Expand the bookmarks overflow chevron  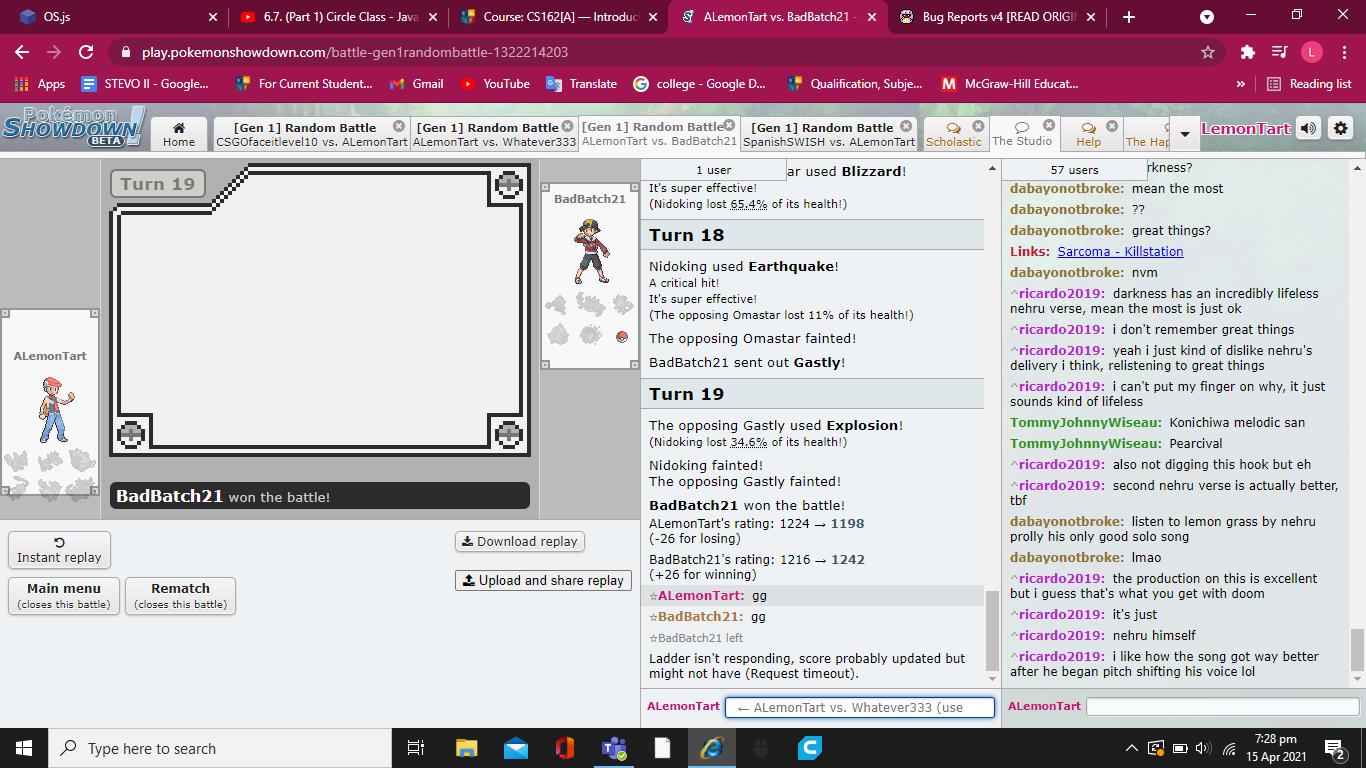pyautogui.click(x=1241, y=84)
